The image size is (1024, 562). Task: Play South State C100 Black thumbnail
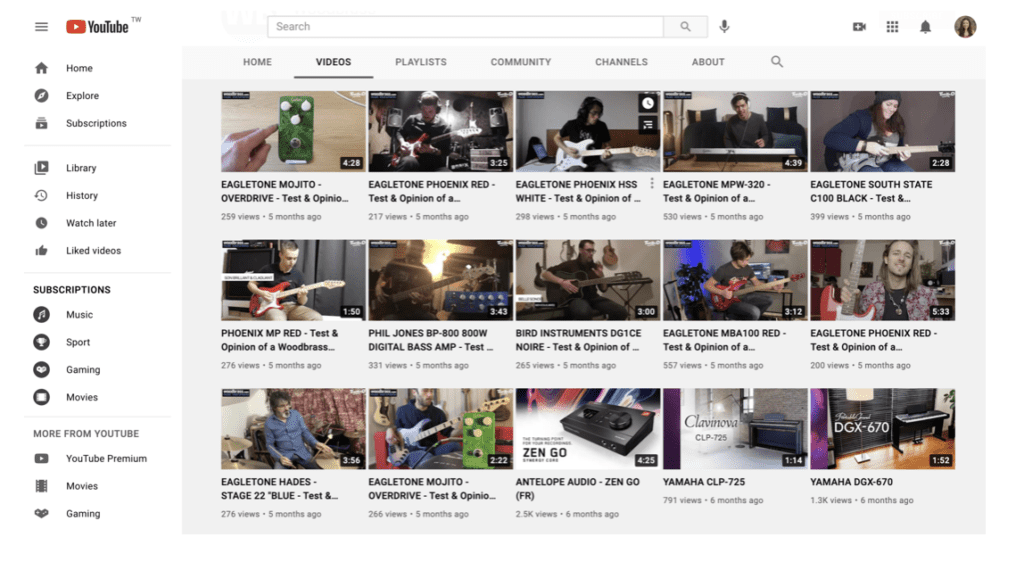(882, 131)
